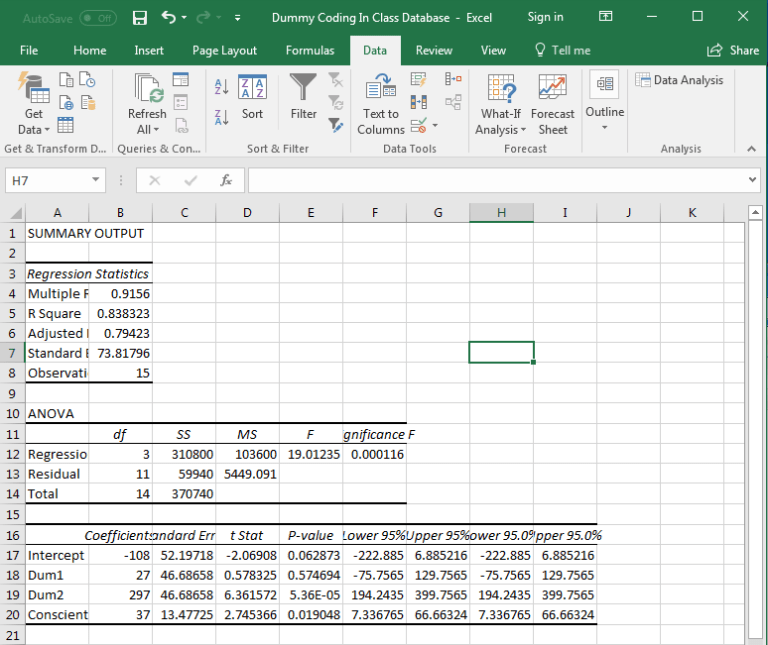The width and height of the screenshot is (768, 645).
Task: Collapse the ribbon with the arrow
Action: pos(752,149)
